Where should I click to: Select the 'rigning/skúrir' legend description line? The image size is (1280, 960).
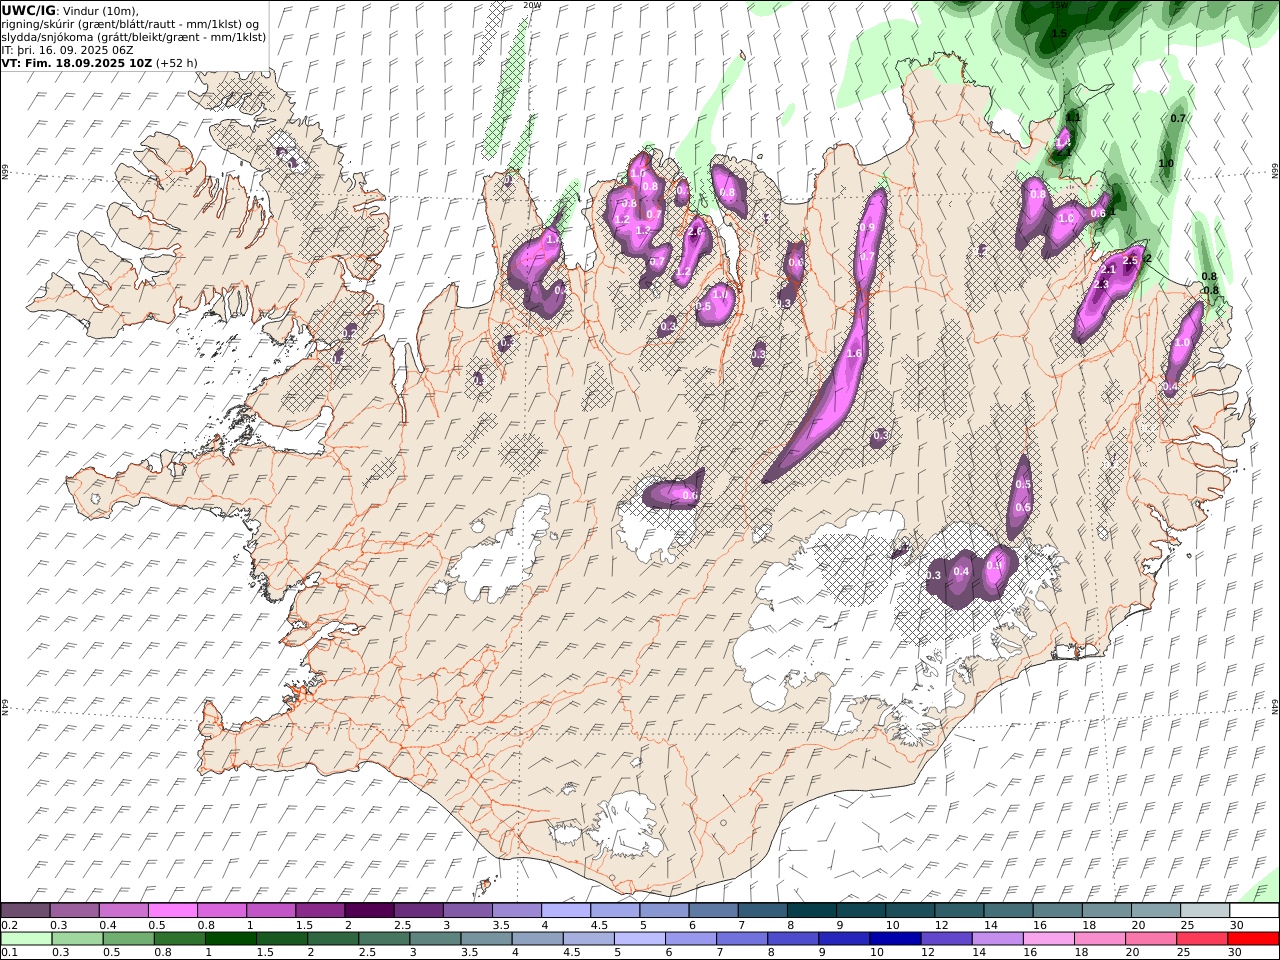[130, 24]
